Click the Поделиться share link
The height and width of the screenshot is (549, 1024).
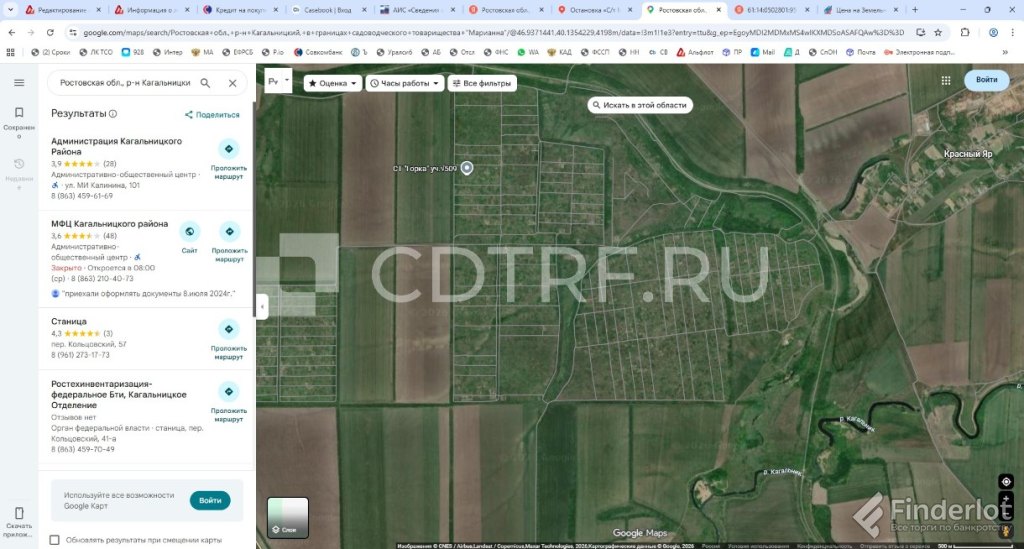pos(212,115)
